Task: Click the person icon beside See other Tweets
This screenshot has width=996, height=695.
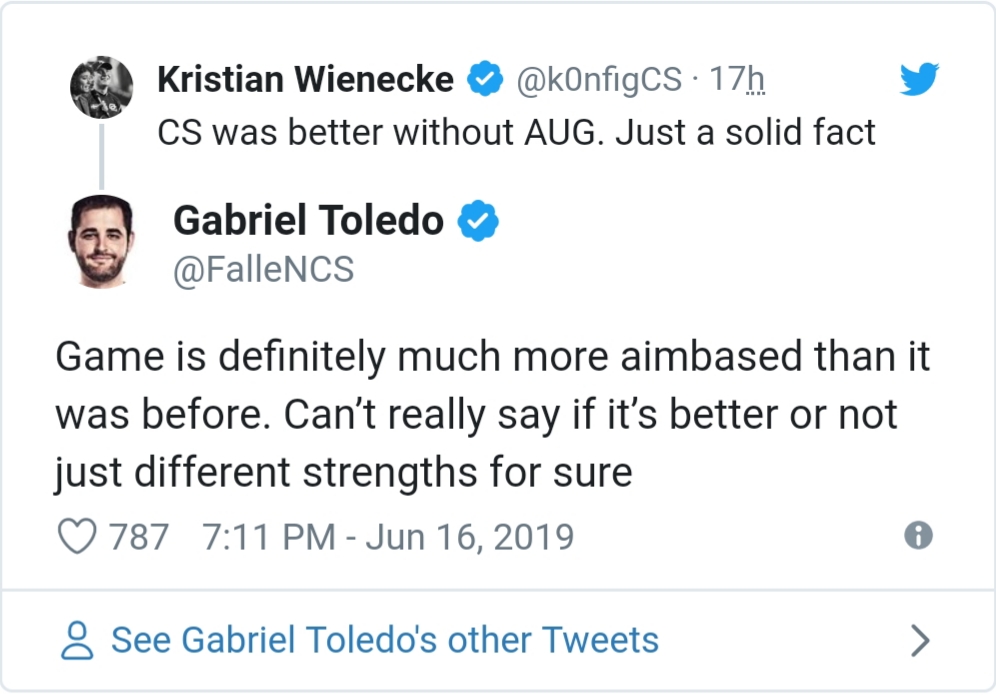Action: pos(78,641)
